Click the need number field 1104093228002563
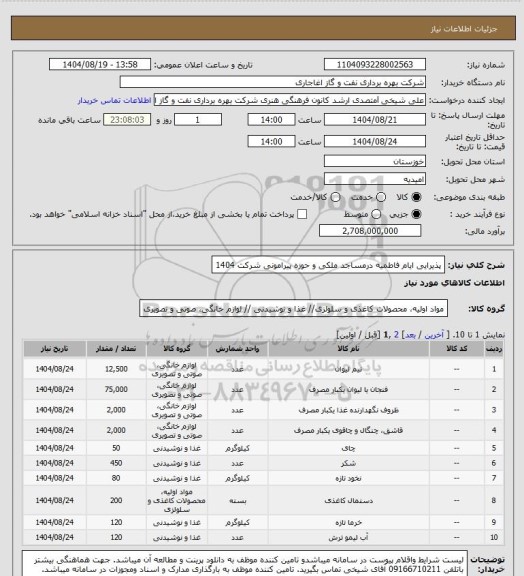This screenshot has height=576, width=524. click(x=375, y=64)
